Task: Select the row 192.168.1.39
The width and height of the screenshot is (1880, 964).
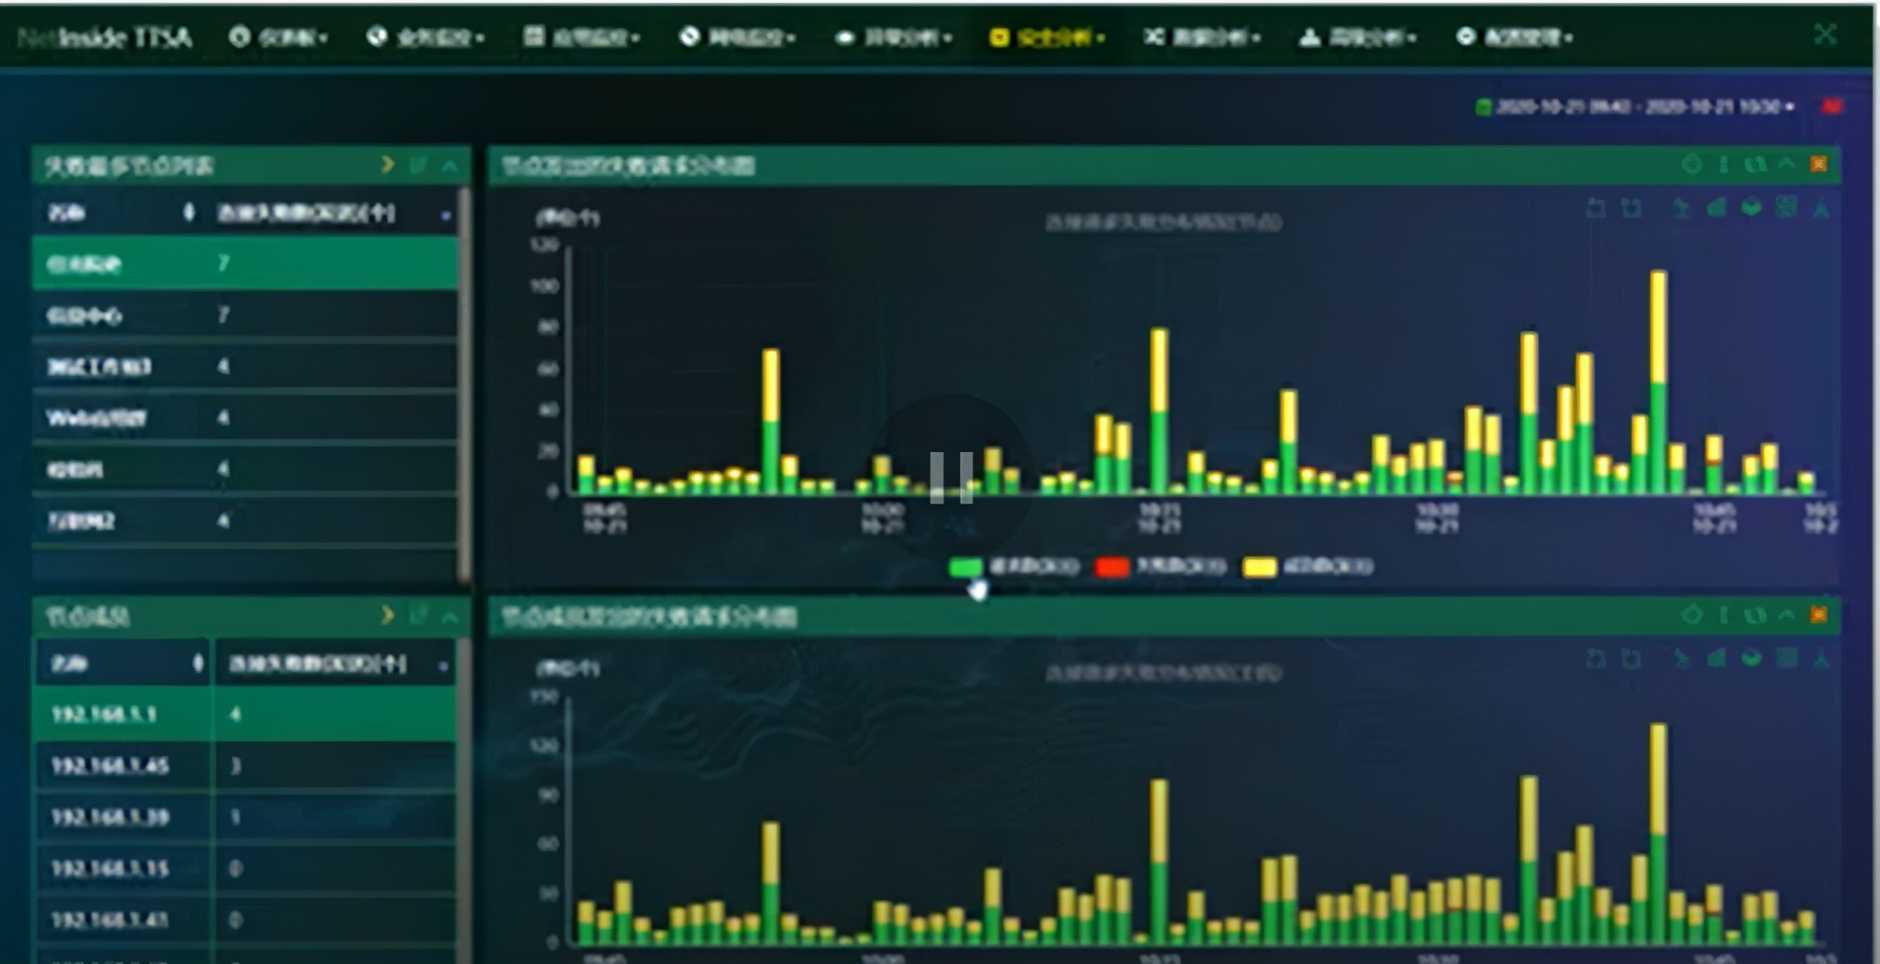Action: pyautogui.click(x=245, y=817)
